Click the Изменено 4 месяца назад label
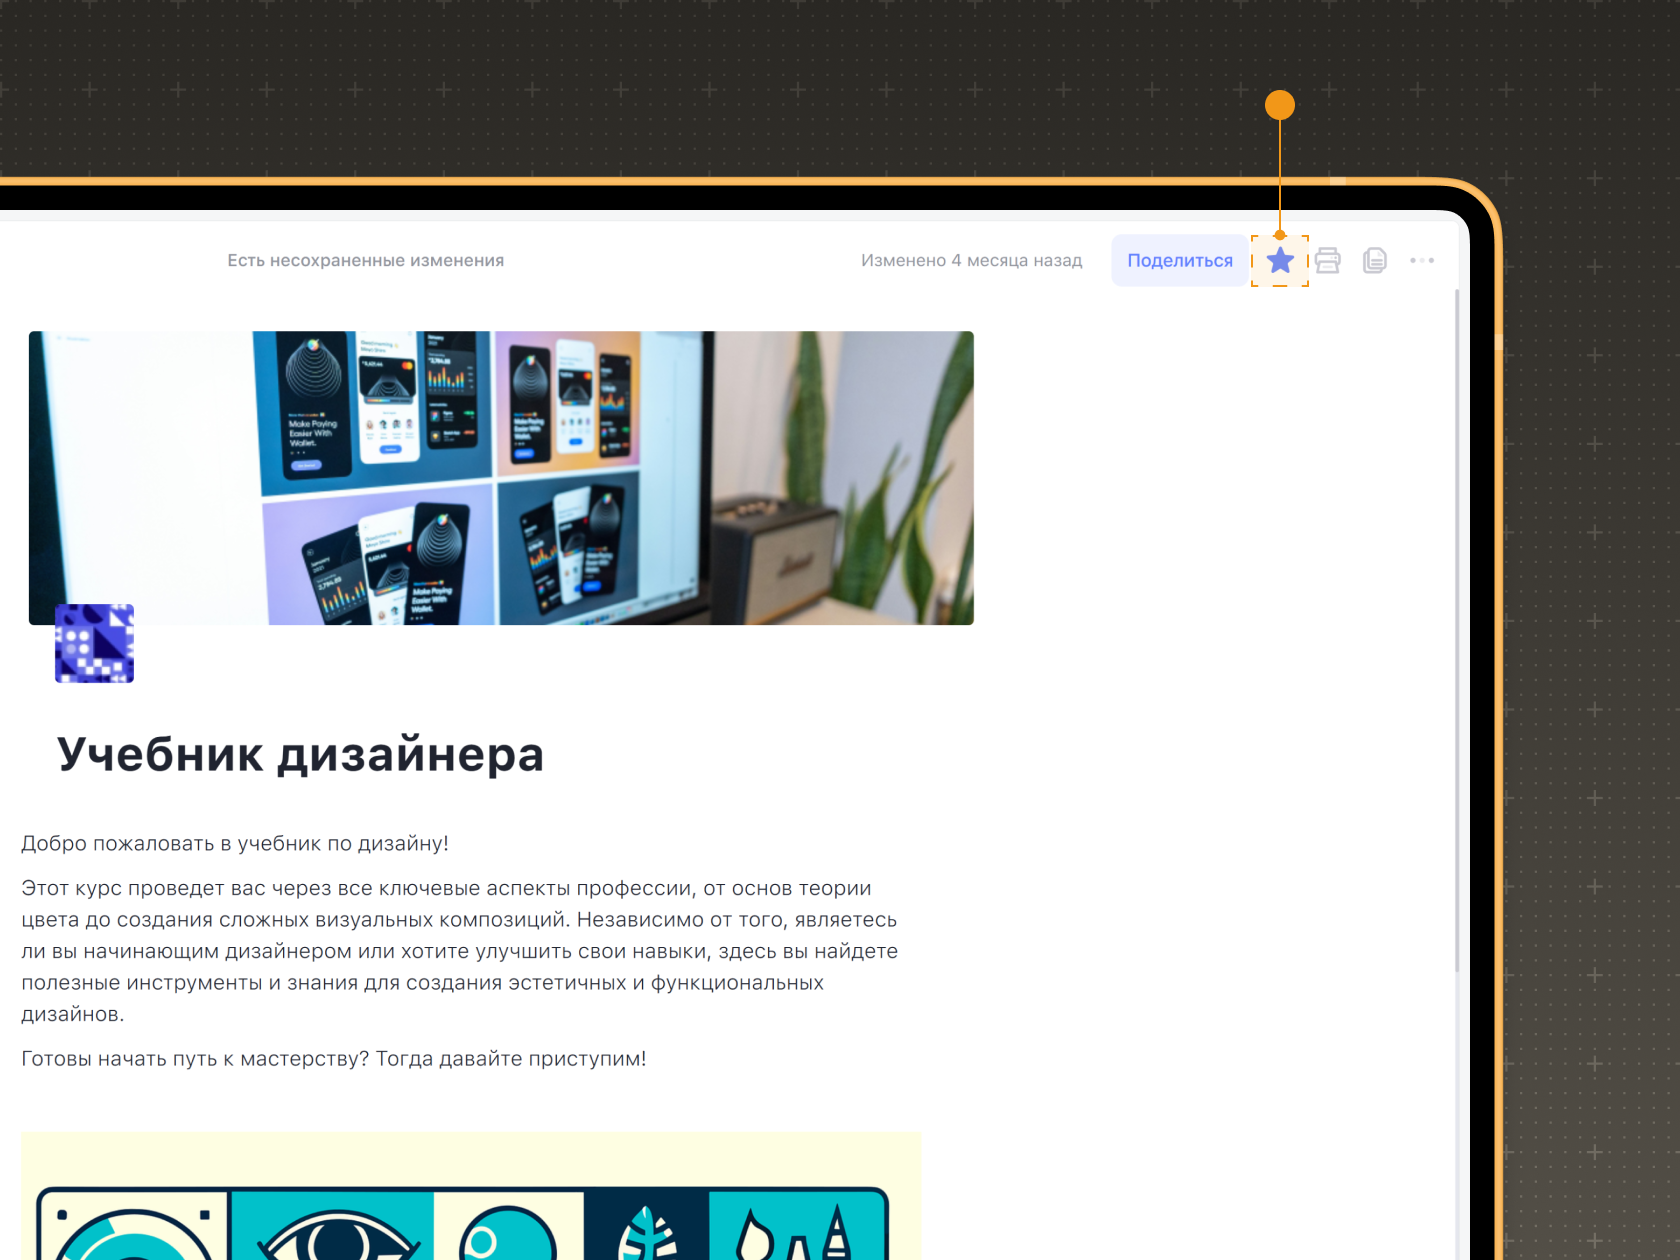 [971, 261]
